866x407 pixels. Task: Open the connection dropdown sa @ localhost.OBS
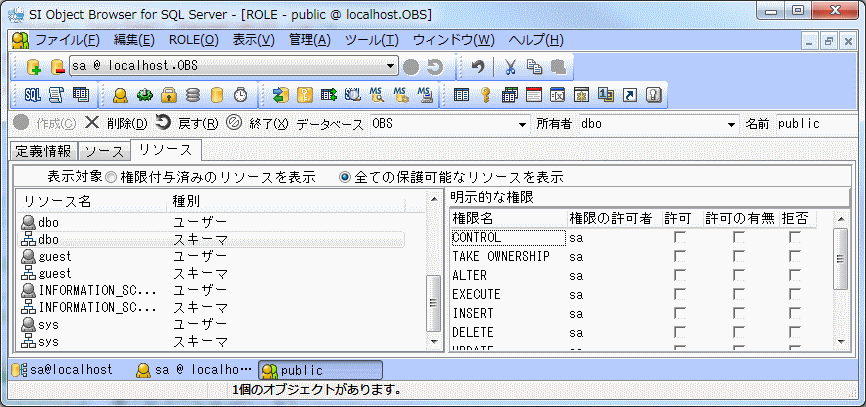391,66
